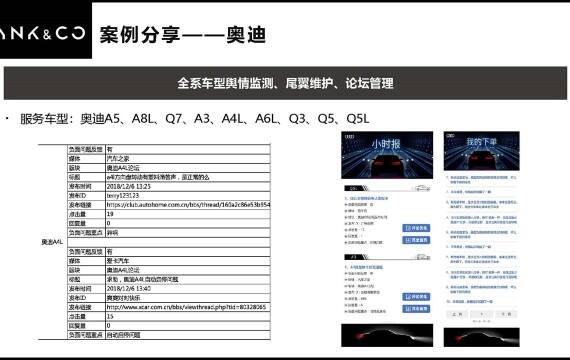This screenshot has width=570, height=360.
Task: Click upper blue button in second 小时报 entry
Action: tap(416, 296)
